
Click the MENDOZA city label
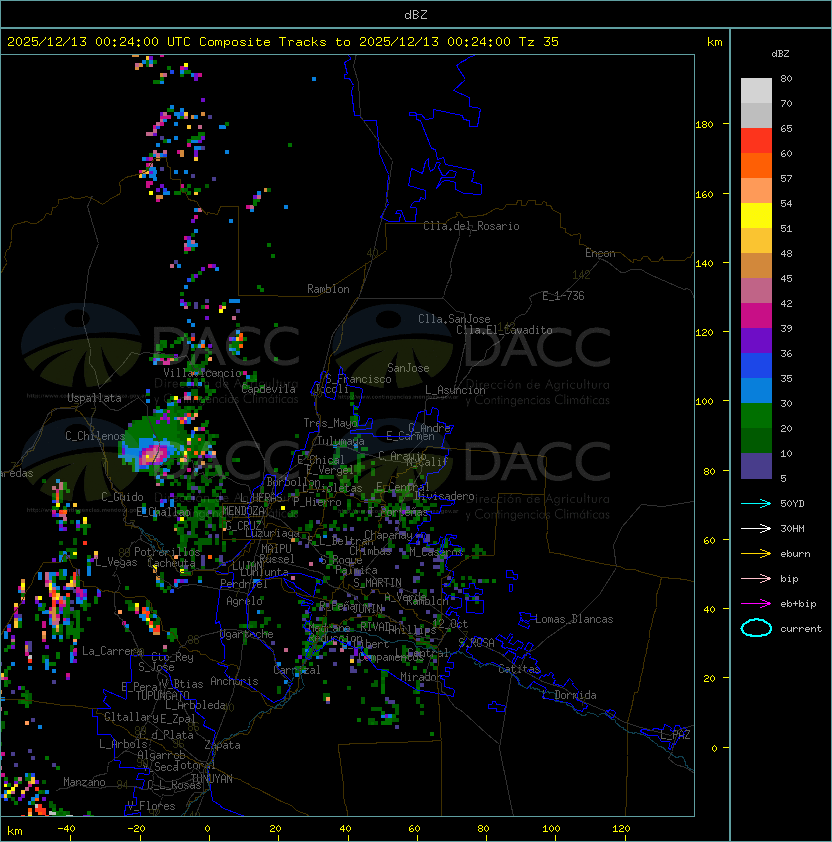click(243, 510)
